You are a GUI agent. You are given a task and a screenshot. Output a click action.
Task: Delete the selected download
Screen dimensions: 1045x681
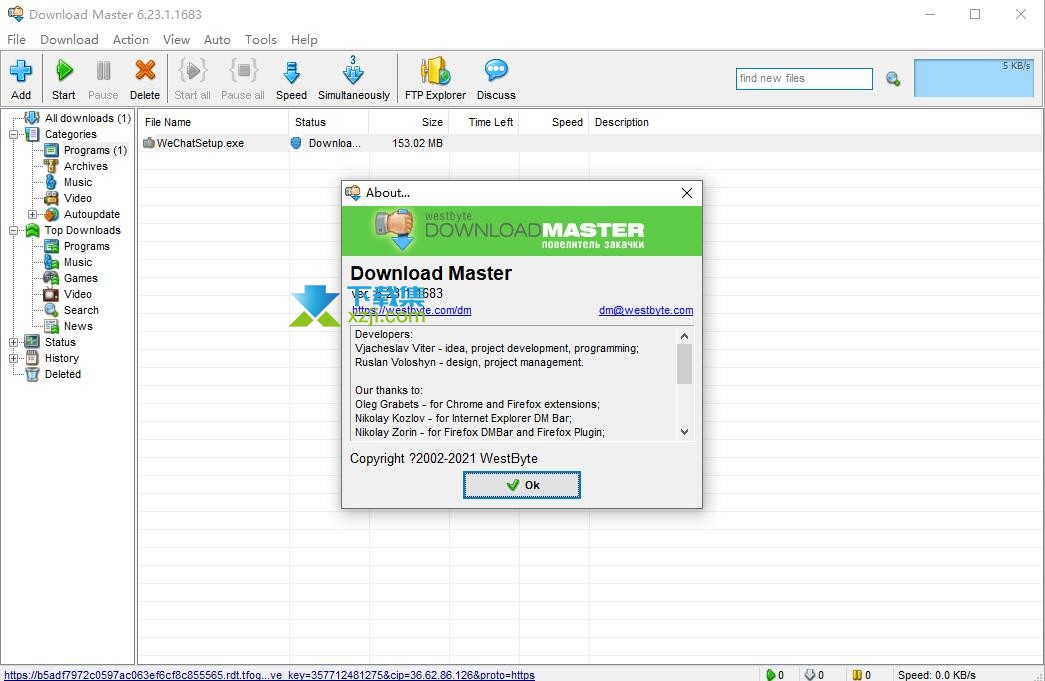pyautogui.click(x=145, y=78)
